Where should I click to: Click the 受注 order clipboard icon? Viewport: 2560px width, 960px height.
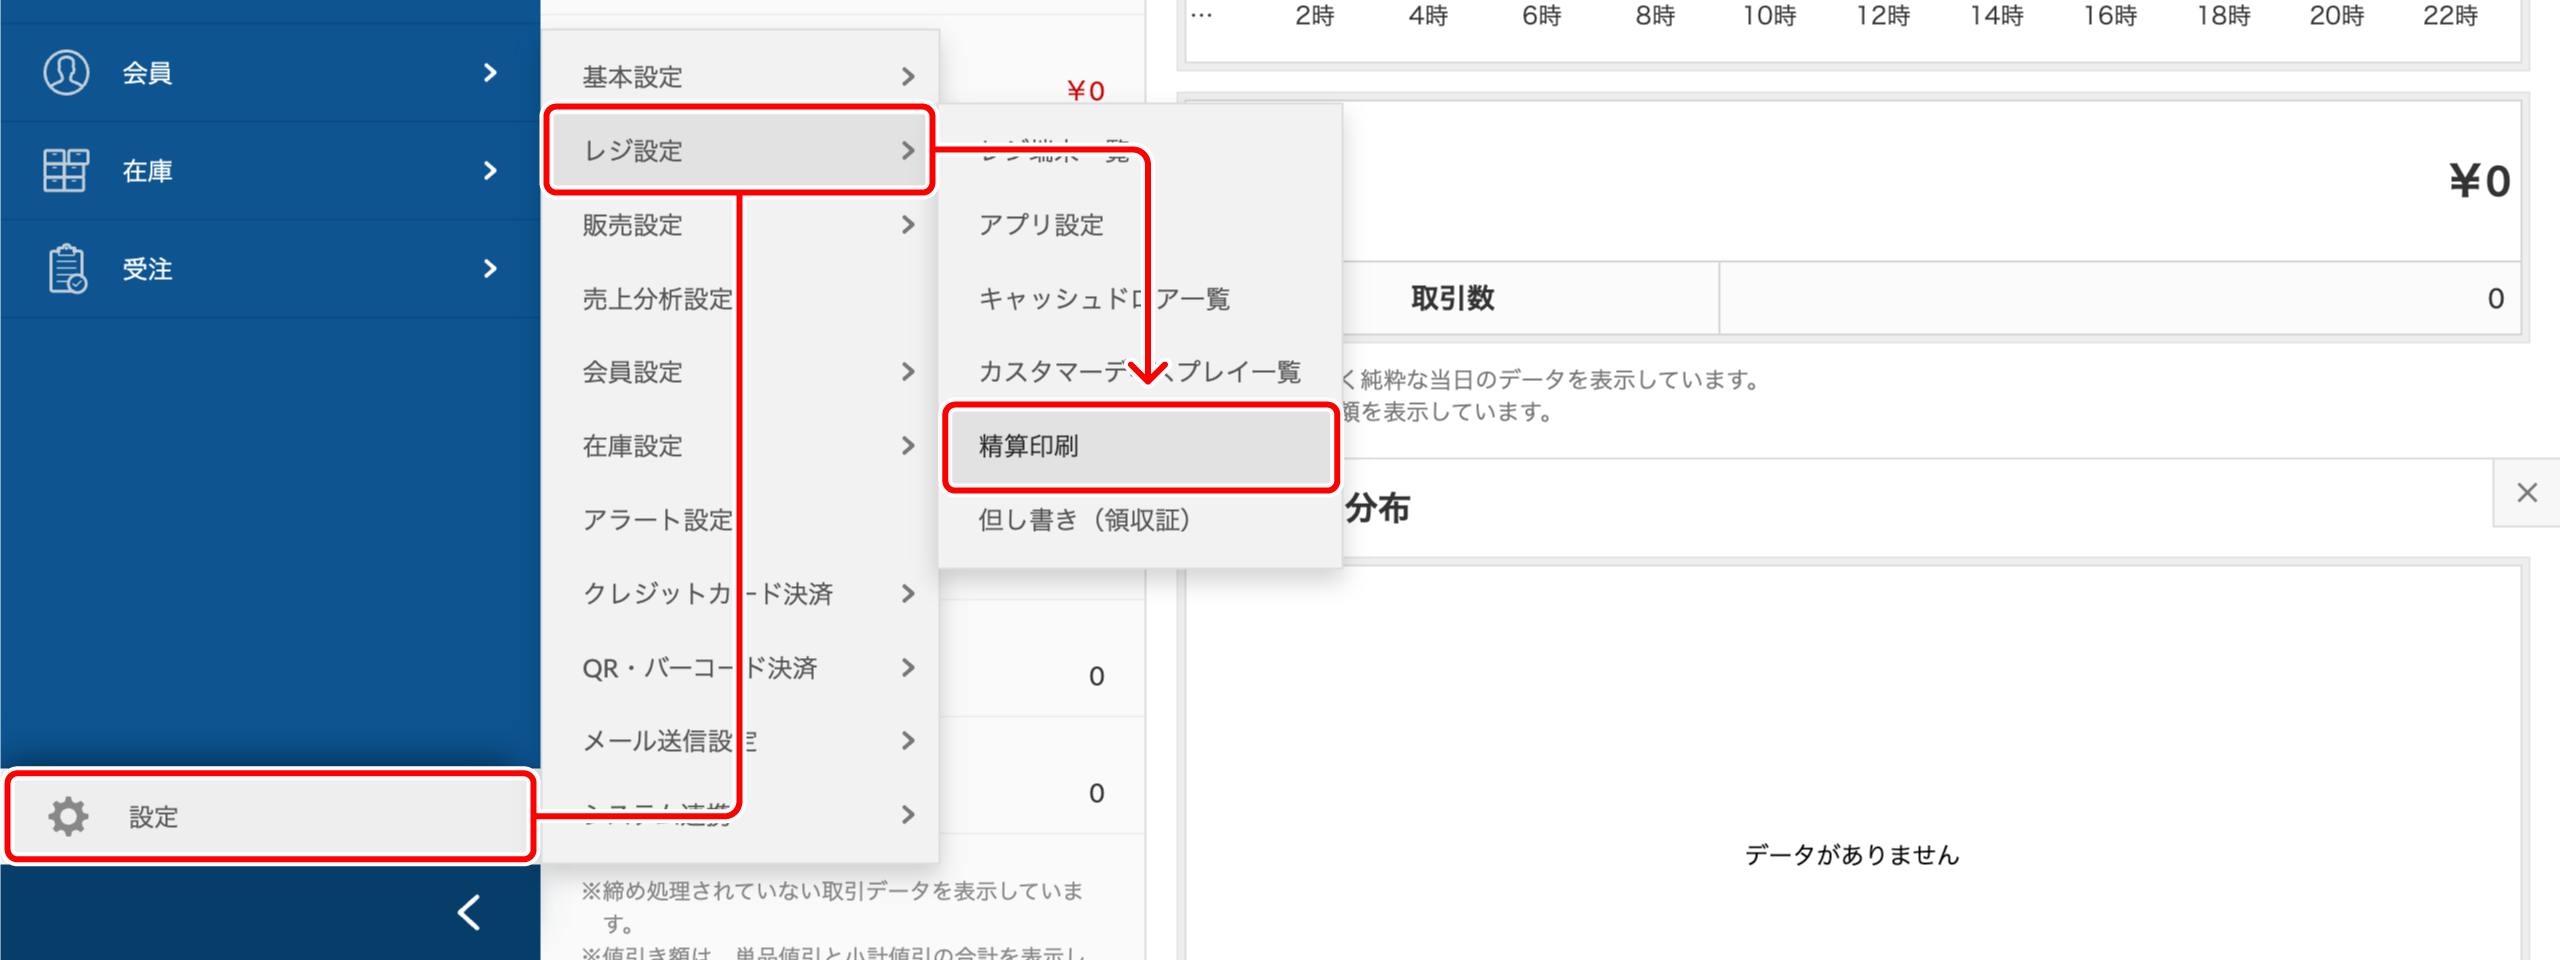[x=67, y=269]
